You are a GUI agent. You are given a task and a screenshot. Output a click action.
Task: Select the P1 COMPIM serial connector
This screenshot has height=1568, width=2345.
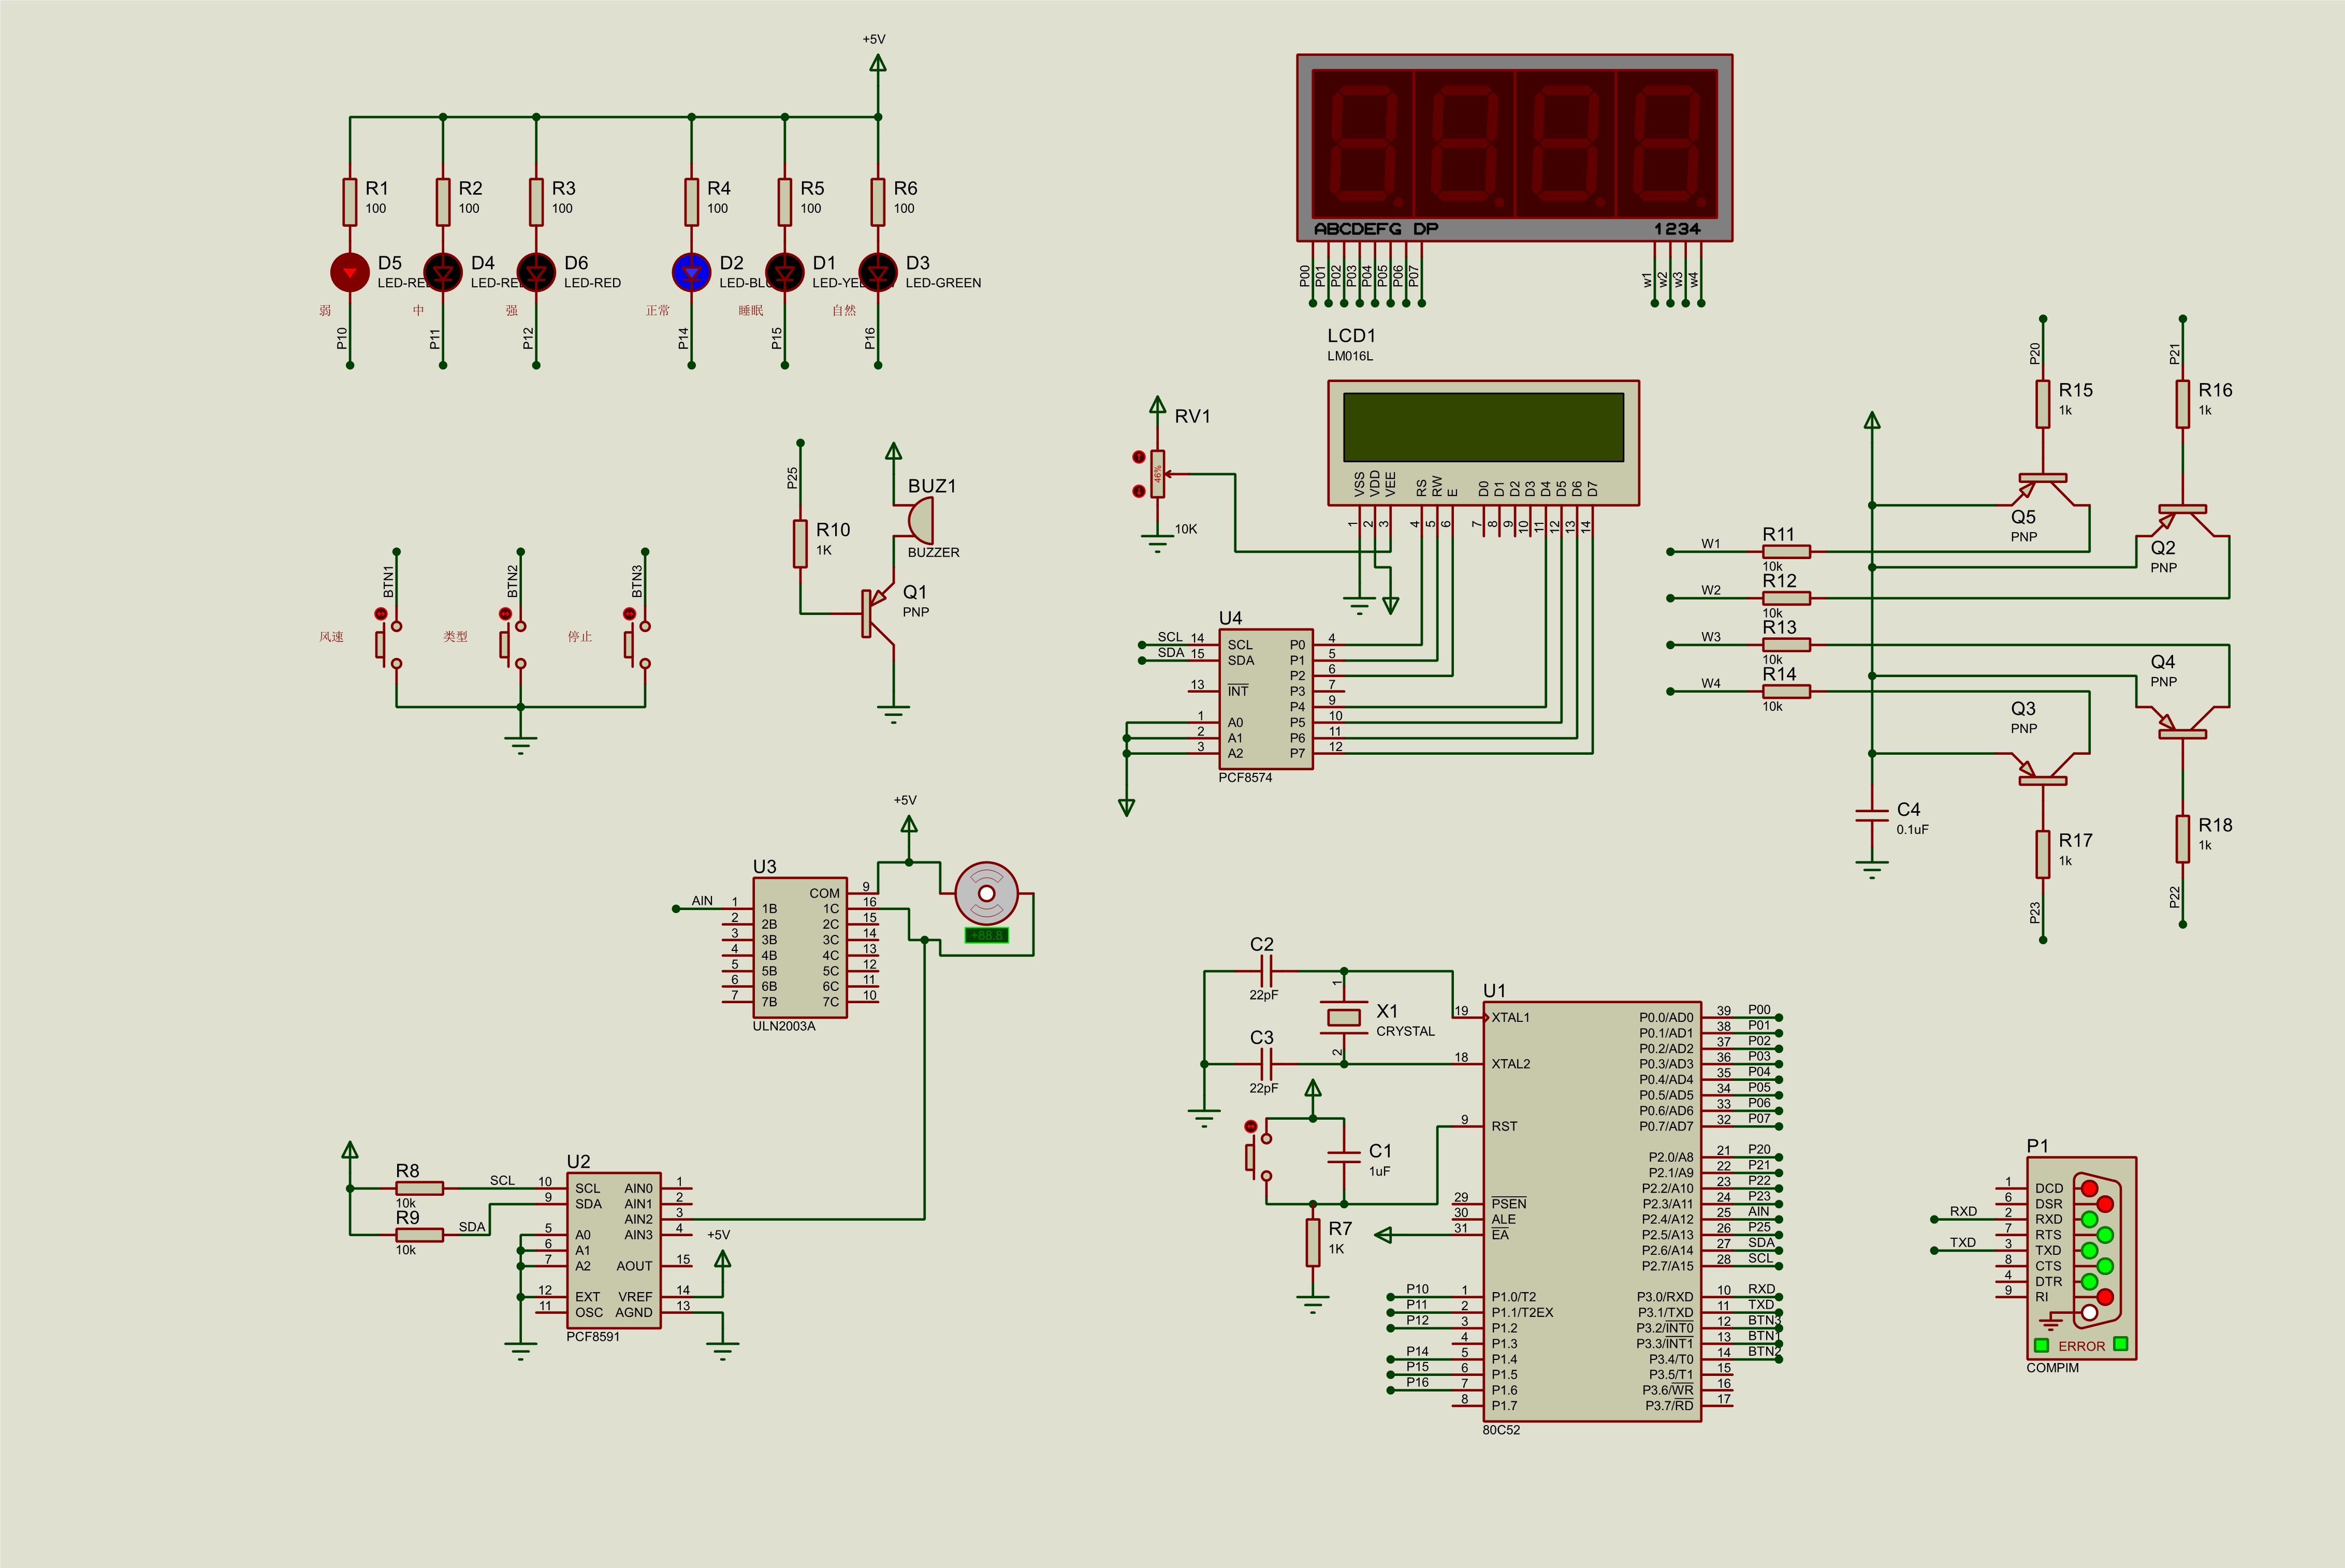(2081, 1258)
